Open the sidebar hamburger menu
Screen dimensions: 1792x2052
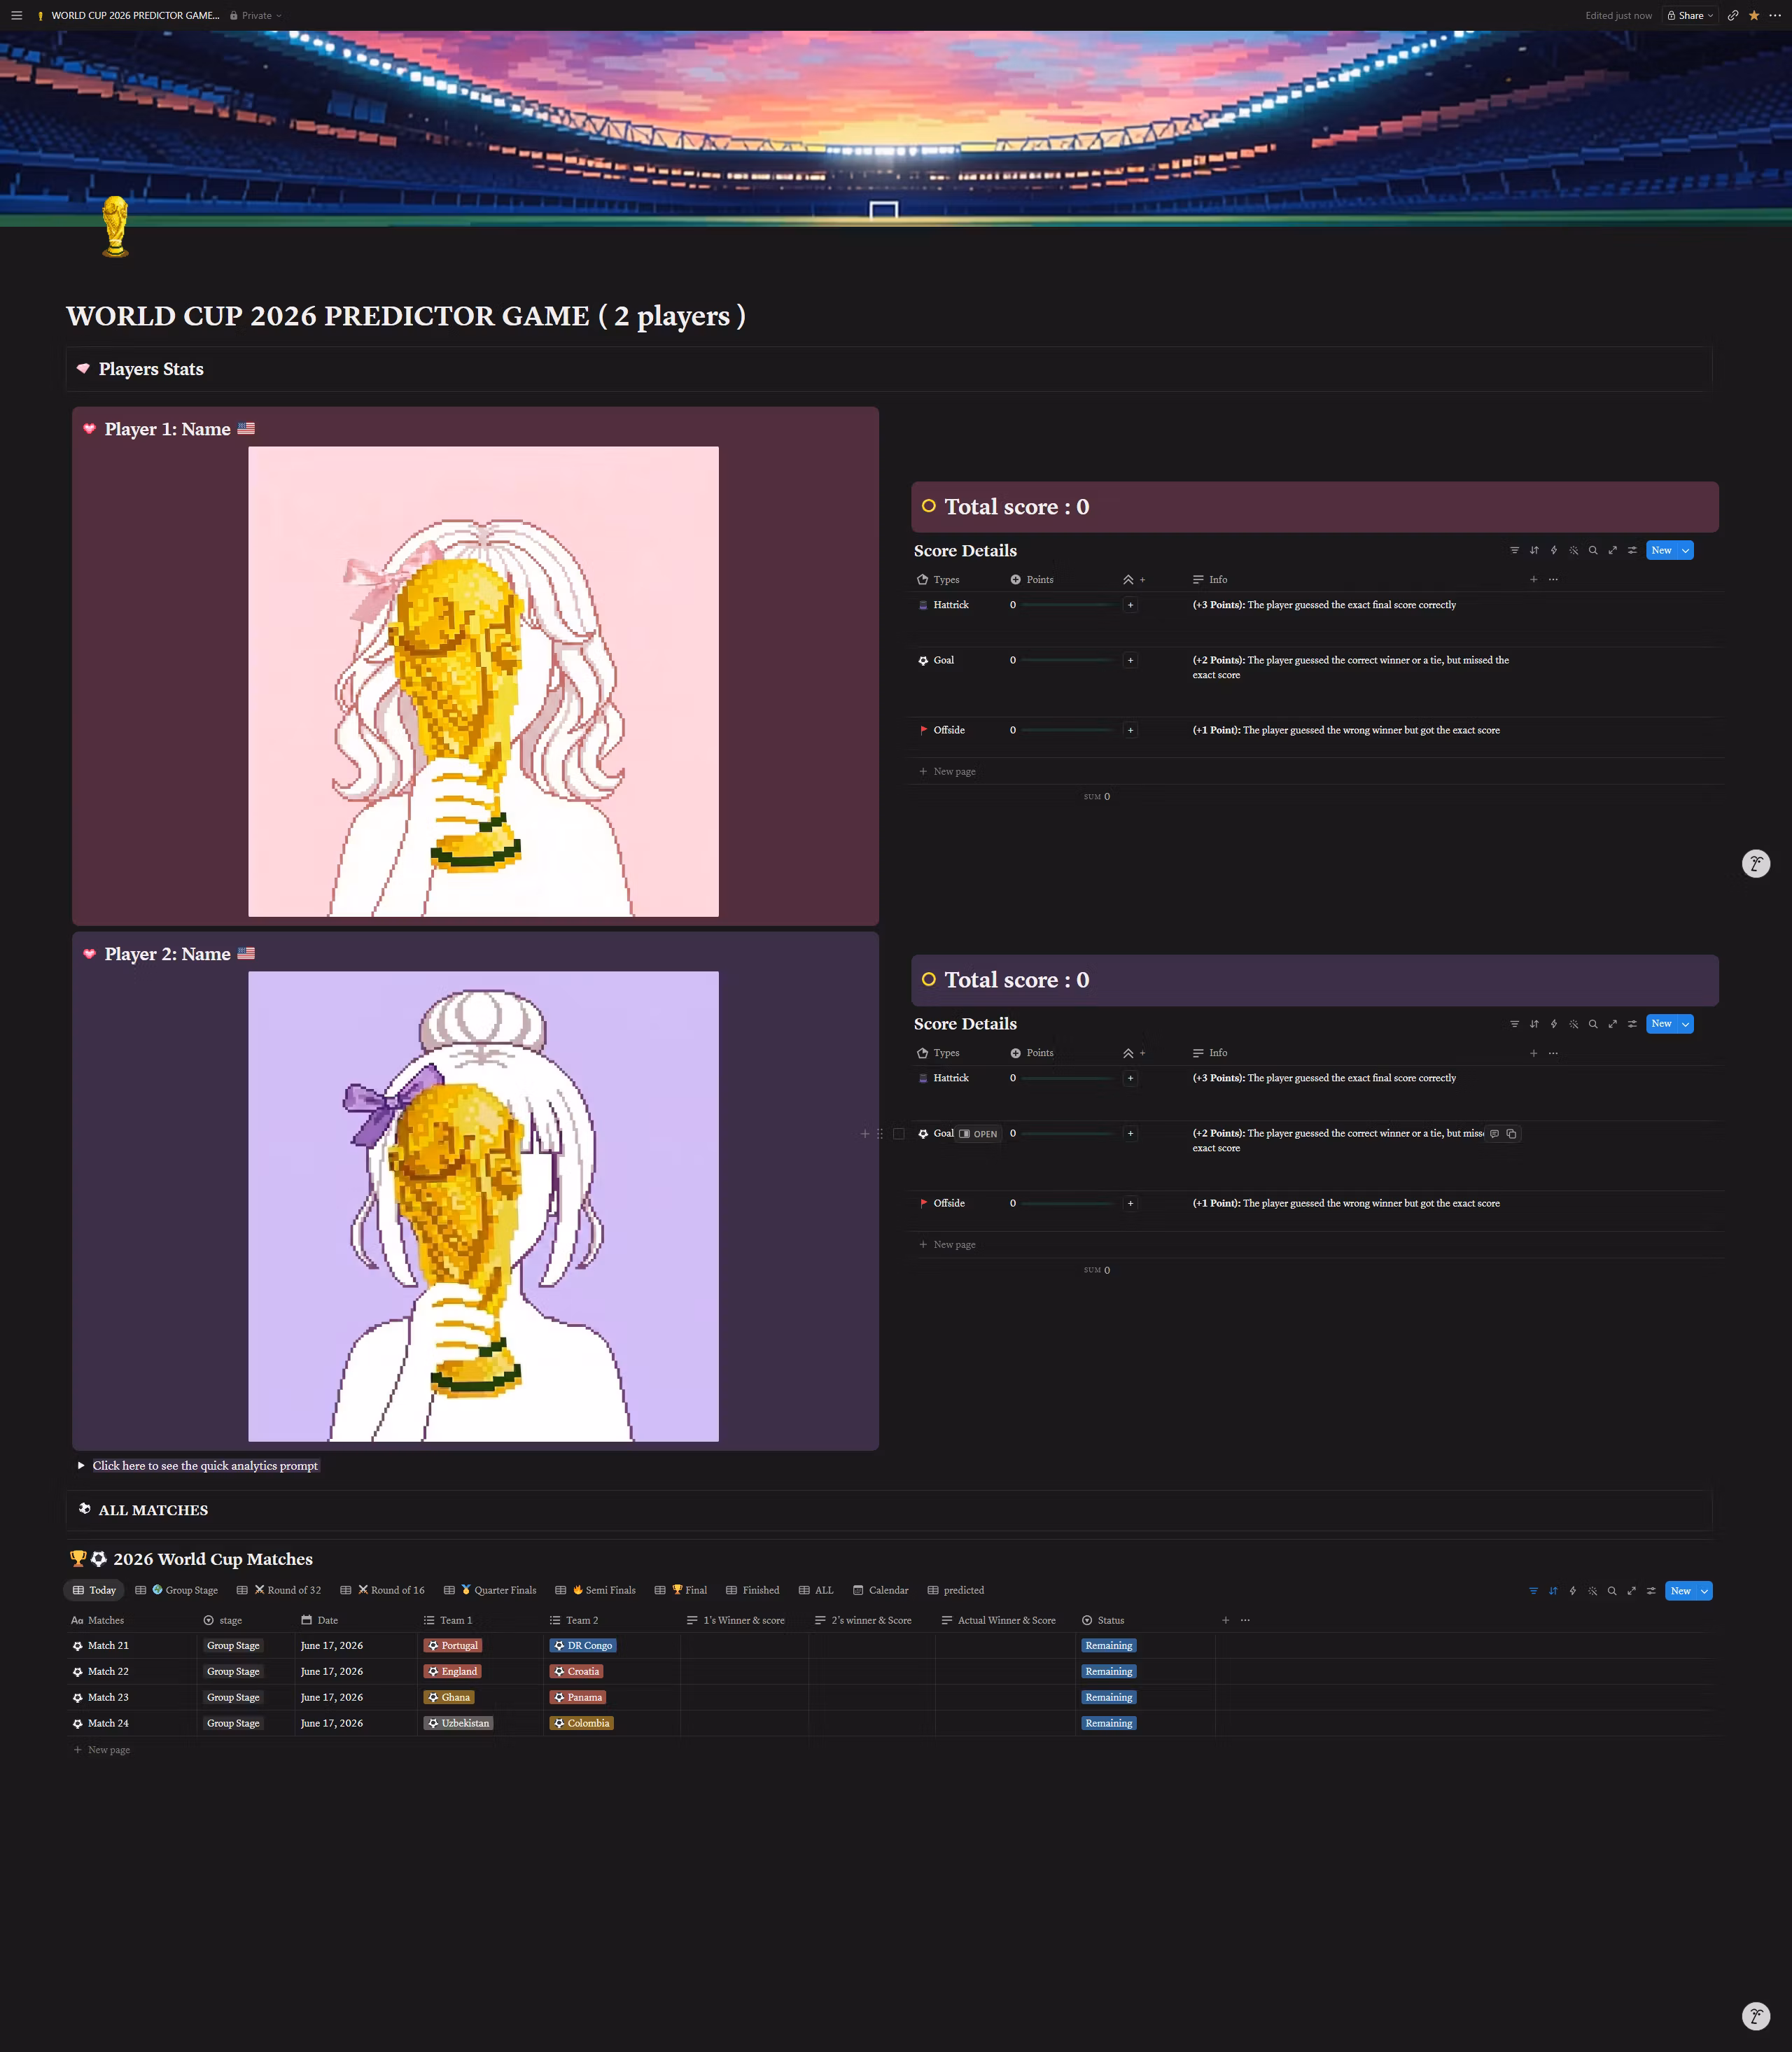[x=16, y=15]
